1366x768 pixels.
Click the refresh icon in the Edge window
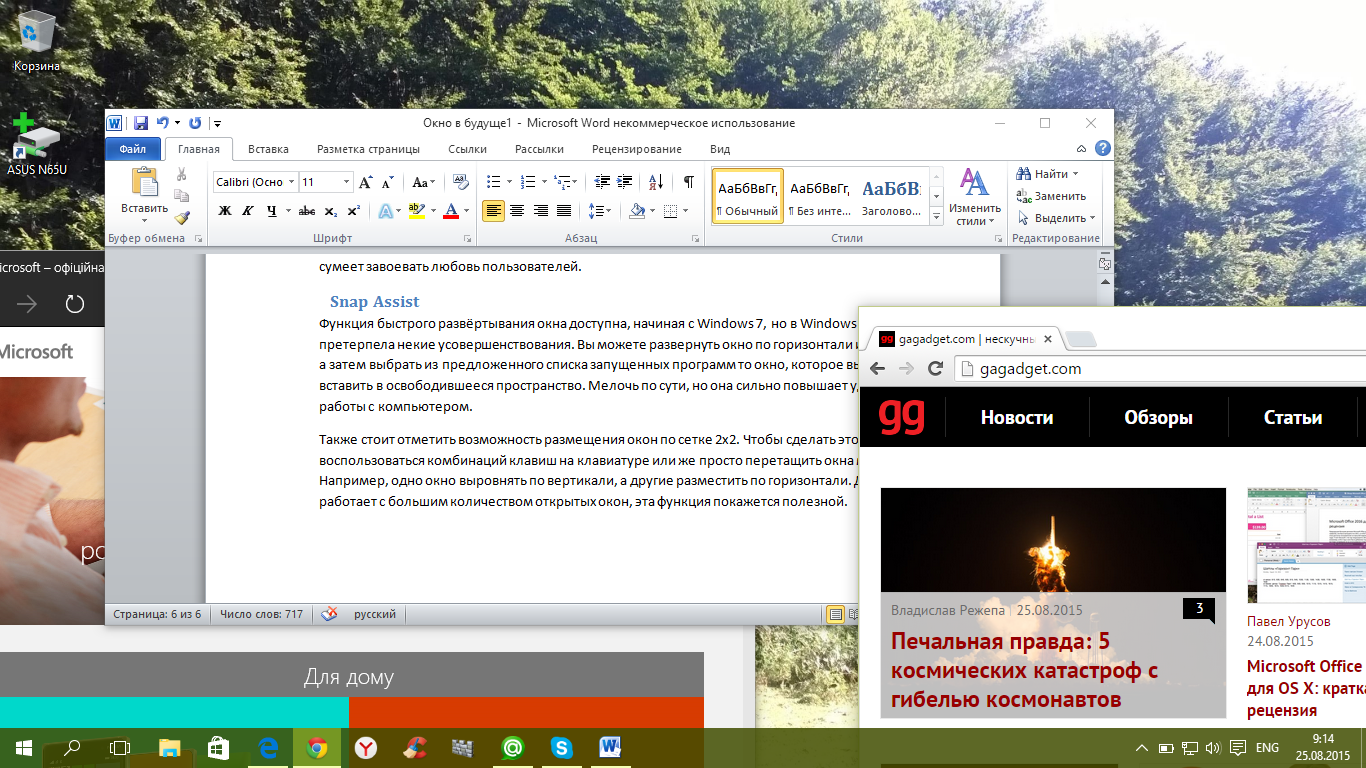(x=74, y=303)
